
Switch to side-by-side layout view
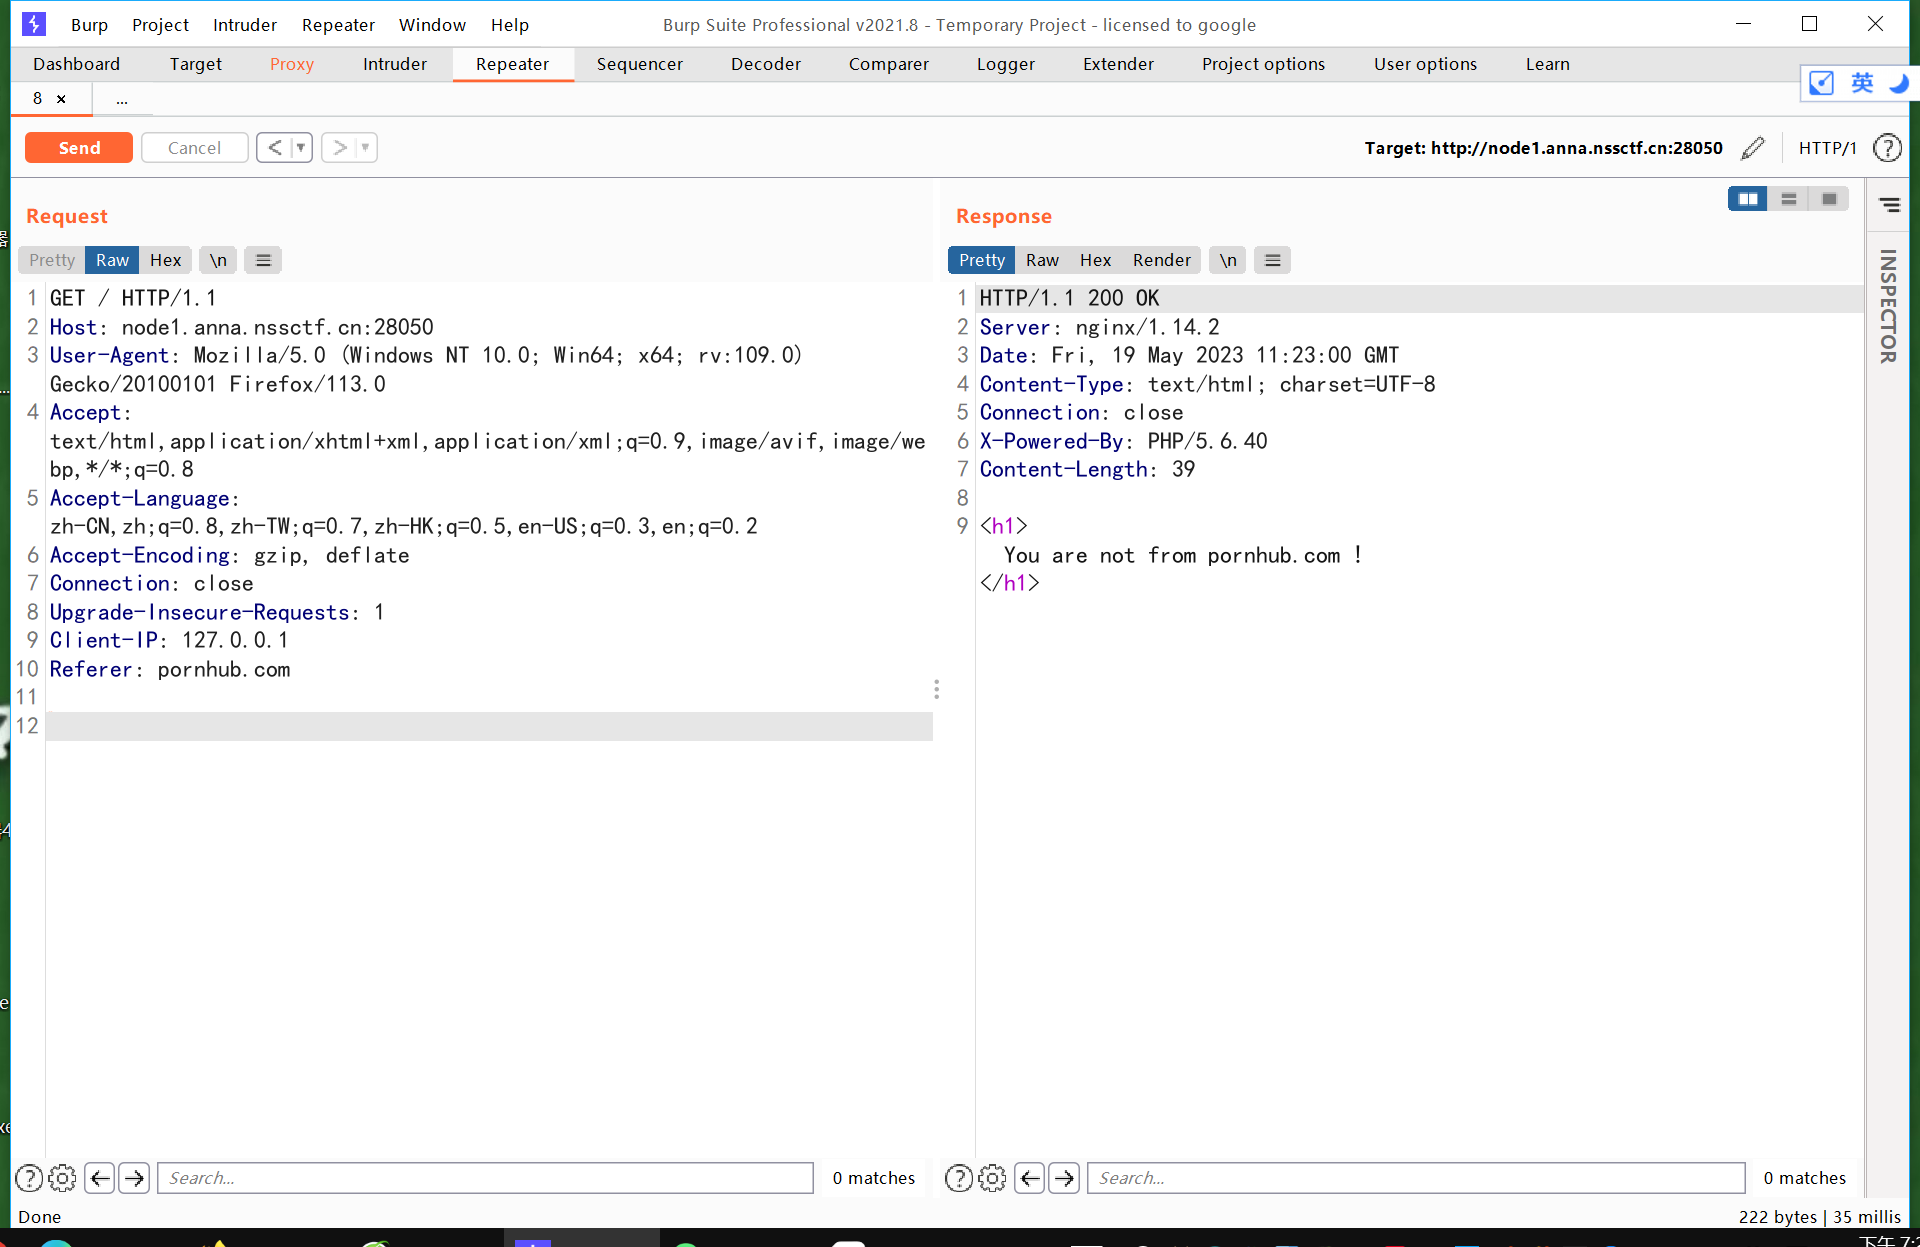pyautogui.click(x=1747, y=199)
